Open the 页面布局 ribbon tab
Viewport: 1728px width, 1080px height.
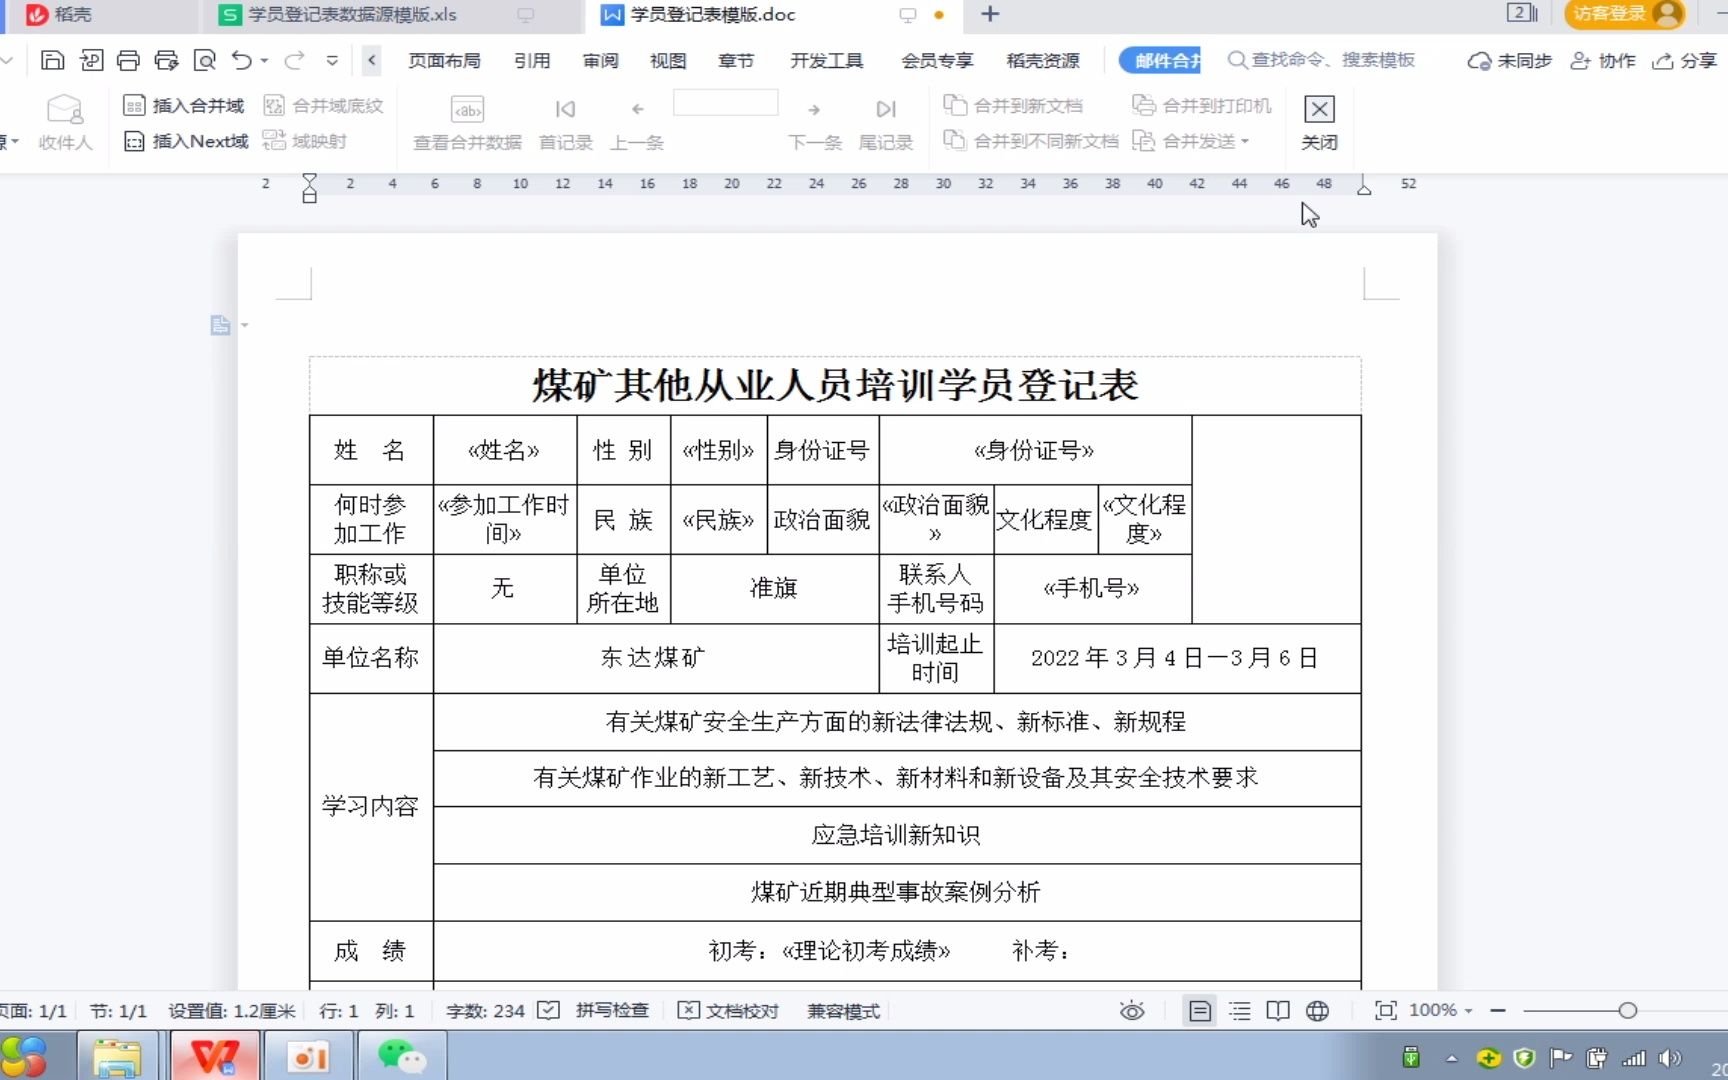click(444, 61)
